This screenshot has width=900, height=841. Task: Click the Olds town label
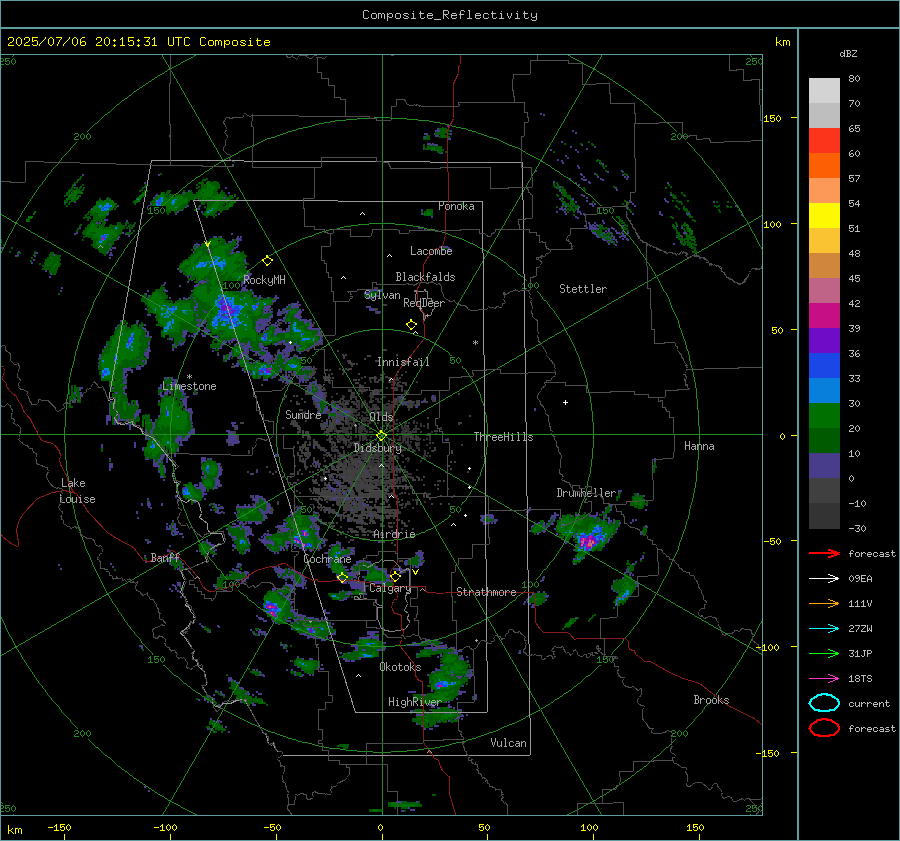[x=381, y=417]
